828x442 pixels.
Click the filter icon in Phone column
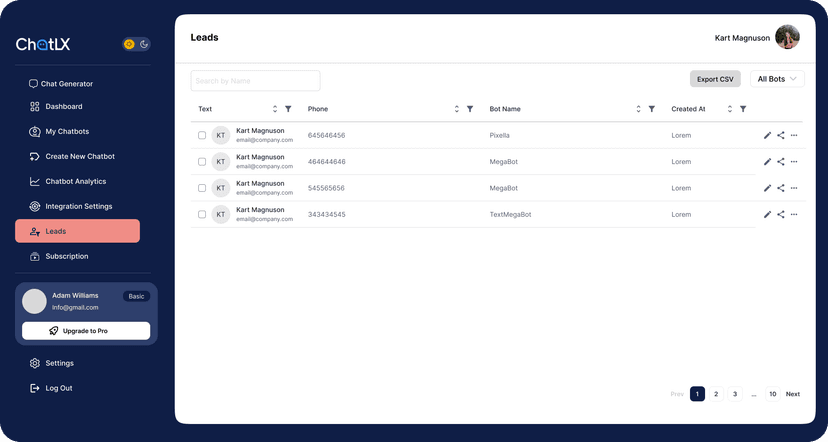pos(470,109)
